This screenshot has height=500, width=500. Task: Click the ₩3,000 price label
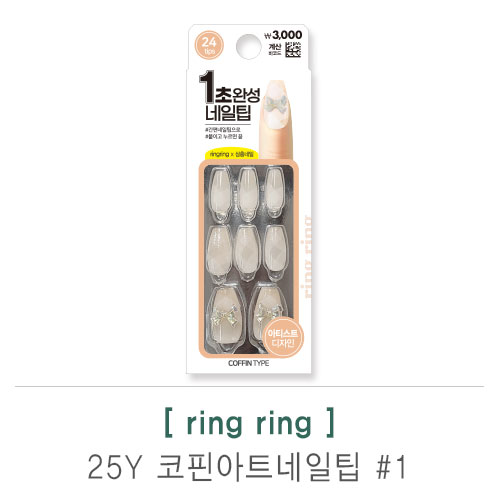pos(283,35)
